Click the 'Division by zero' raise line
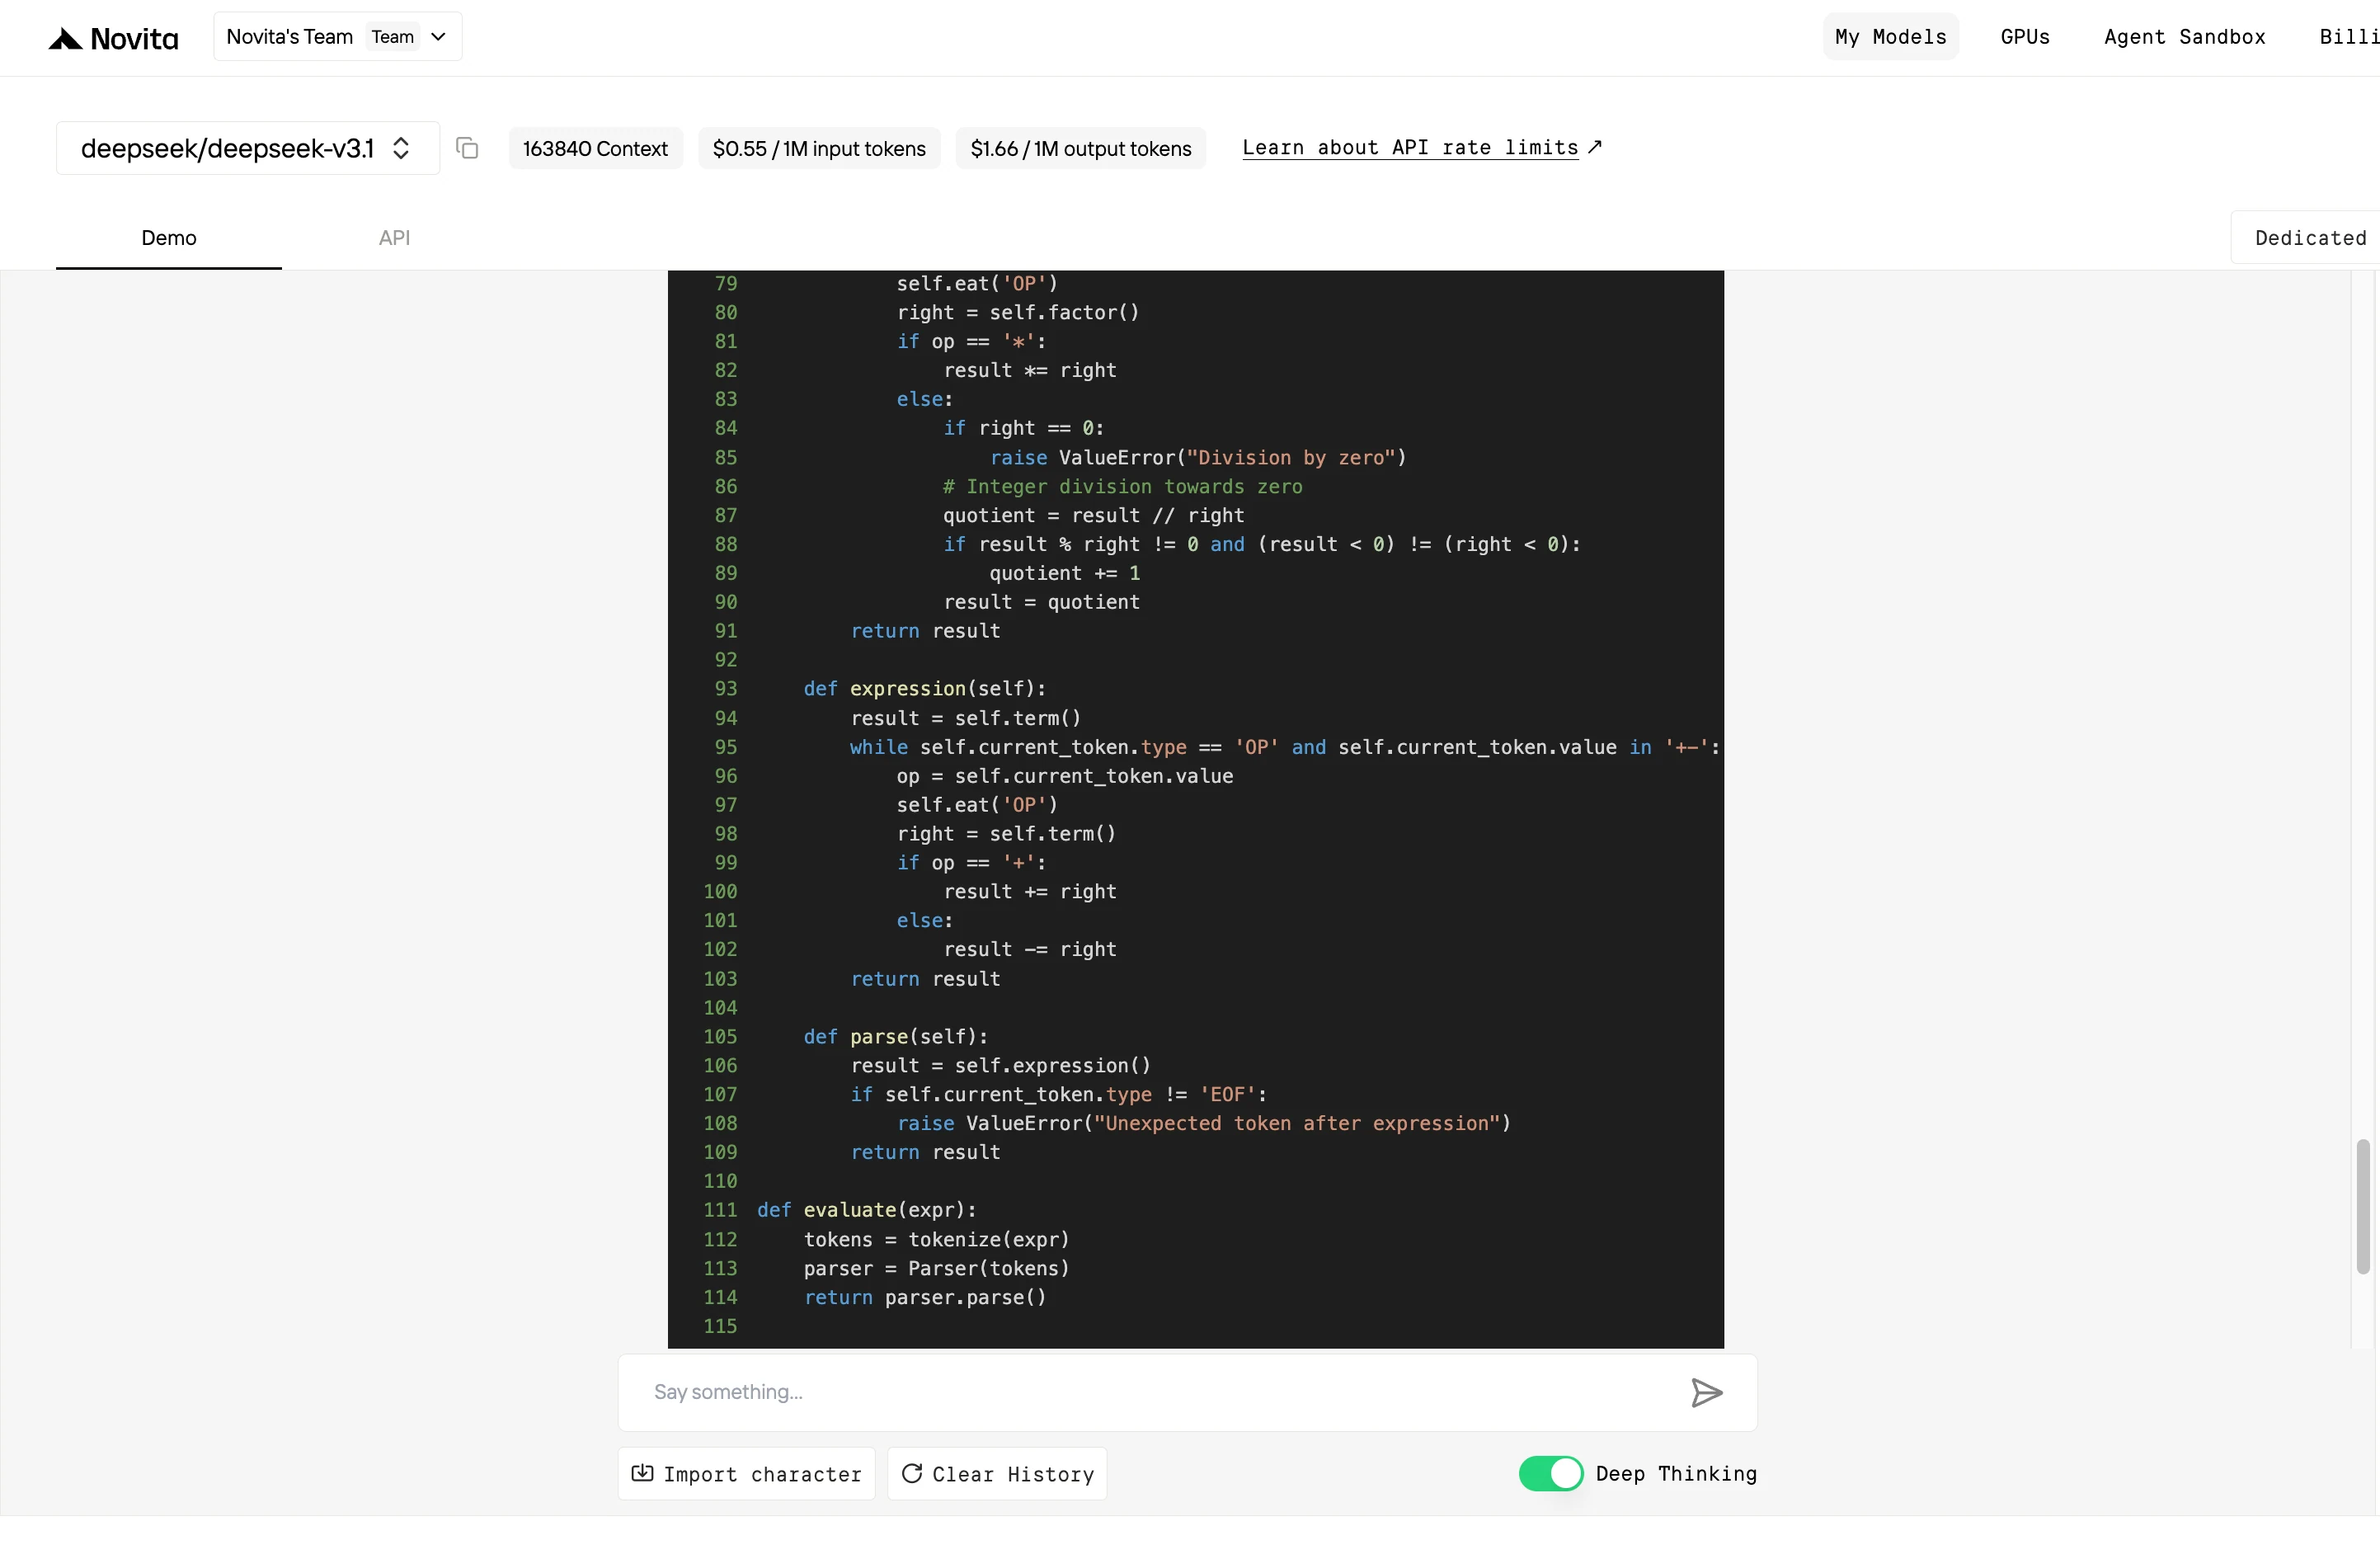2380x1559 pixels. point(1198,458)
